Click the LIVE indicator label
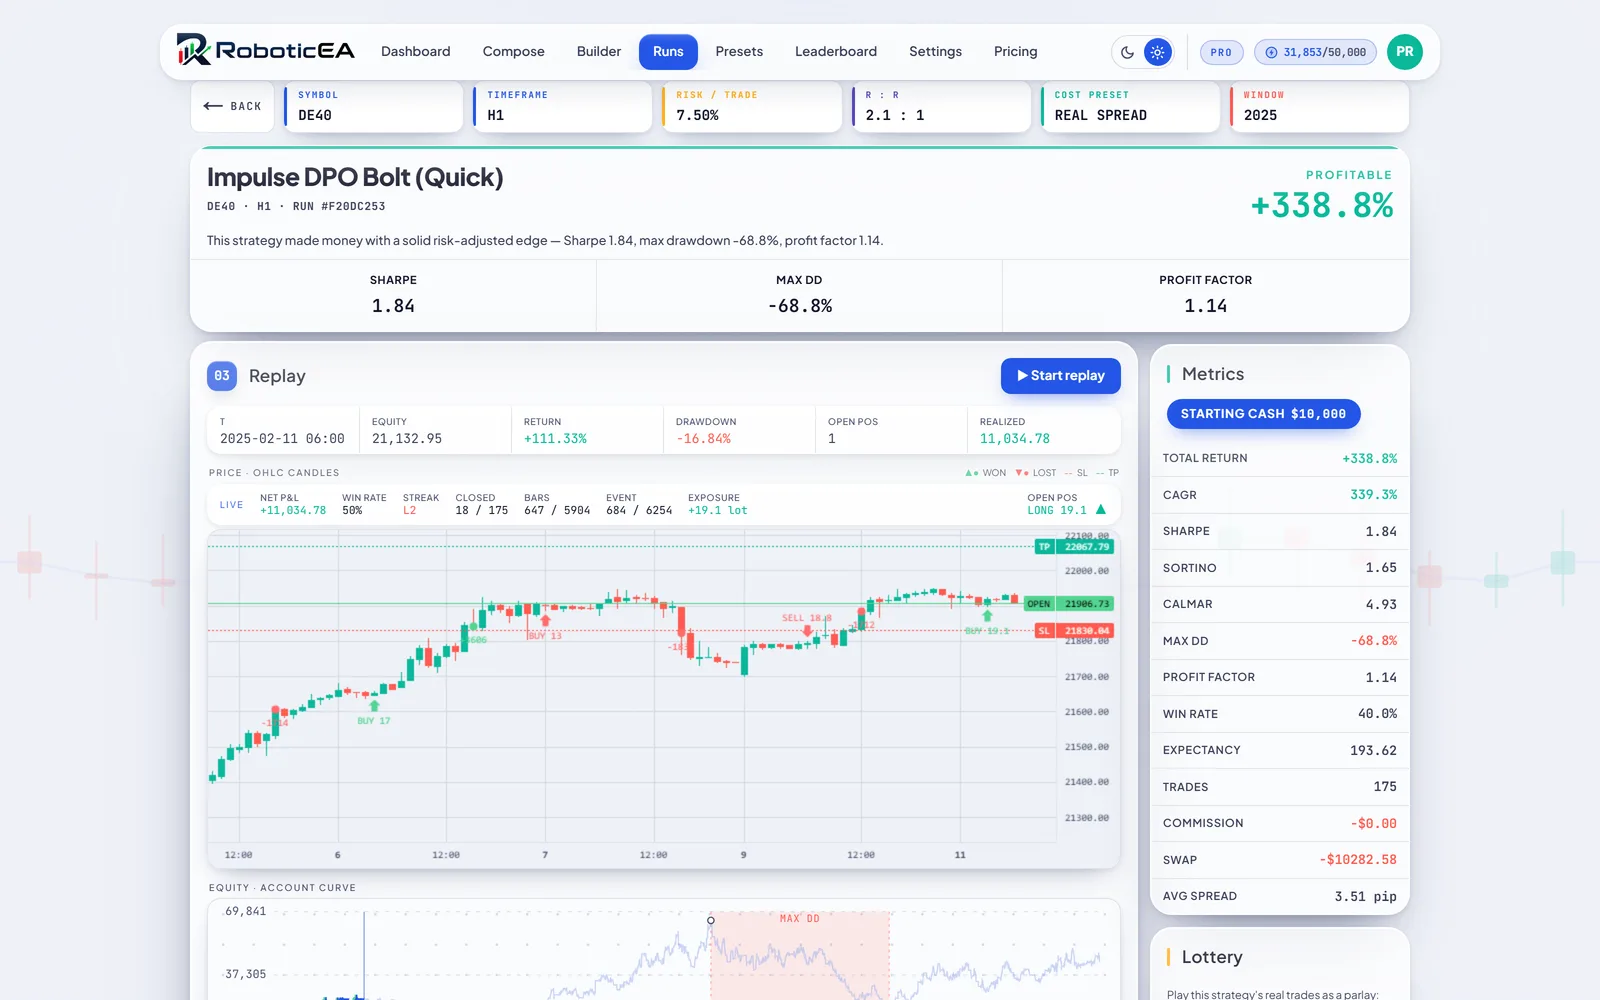Image resolution: width=1600 pixels, height=1000 pixels. (x=231, y=505)
